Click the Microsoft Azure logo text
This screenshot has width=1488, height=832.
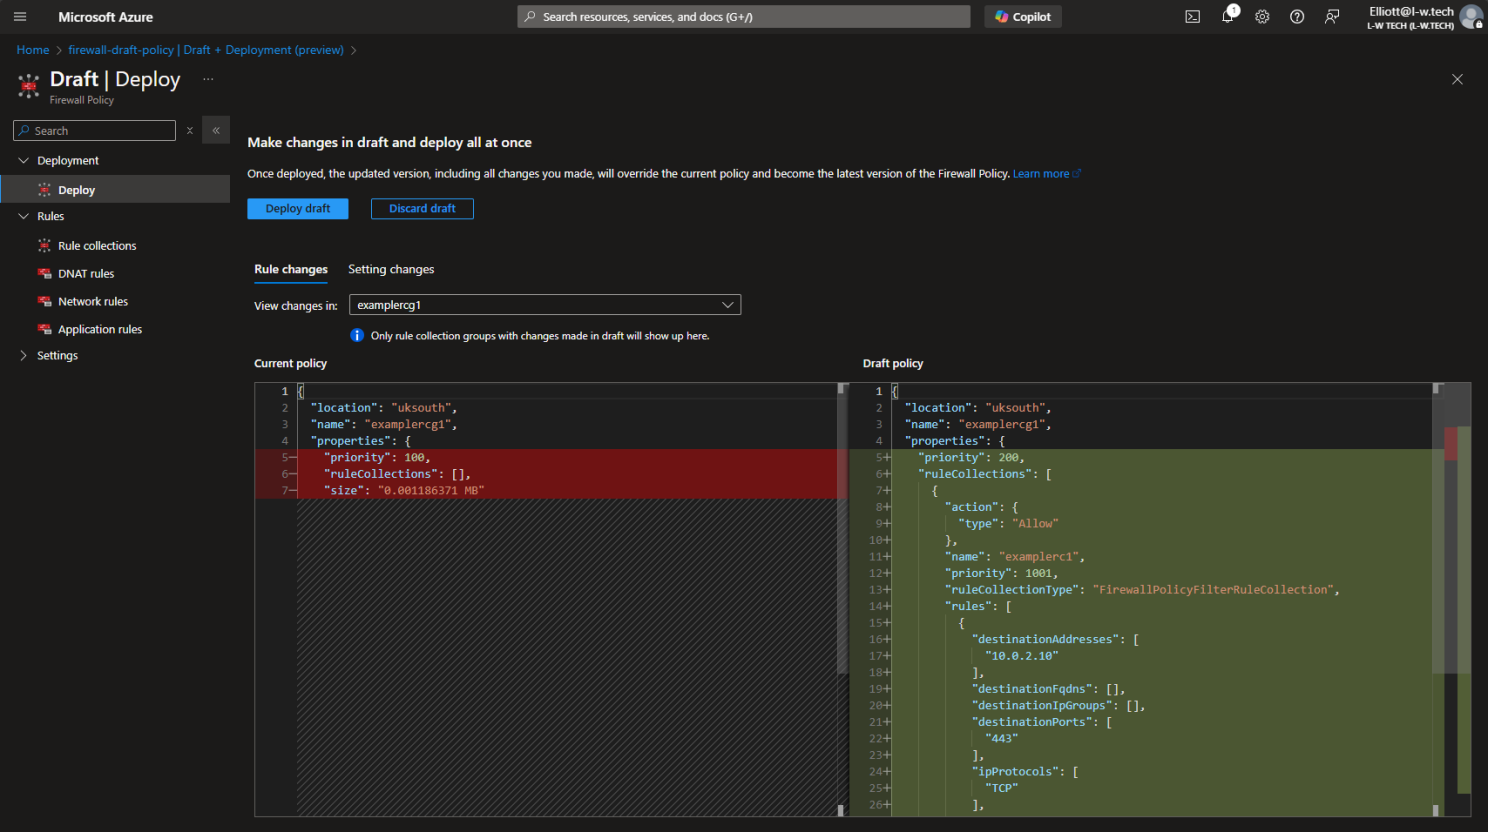pos(106,17)
